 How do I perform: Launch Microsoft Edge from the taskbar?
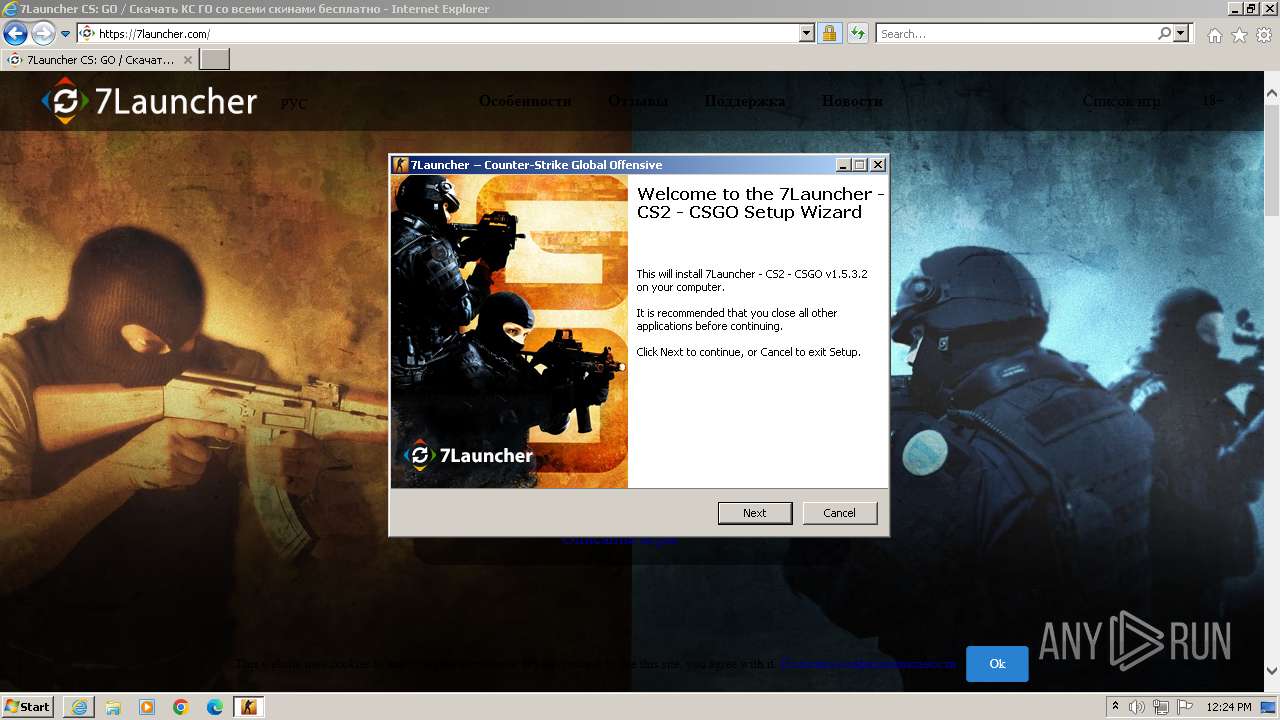(215, 707)
